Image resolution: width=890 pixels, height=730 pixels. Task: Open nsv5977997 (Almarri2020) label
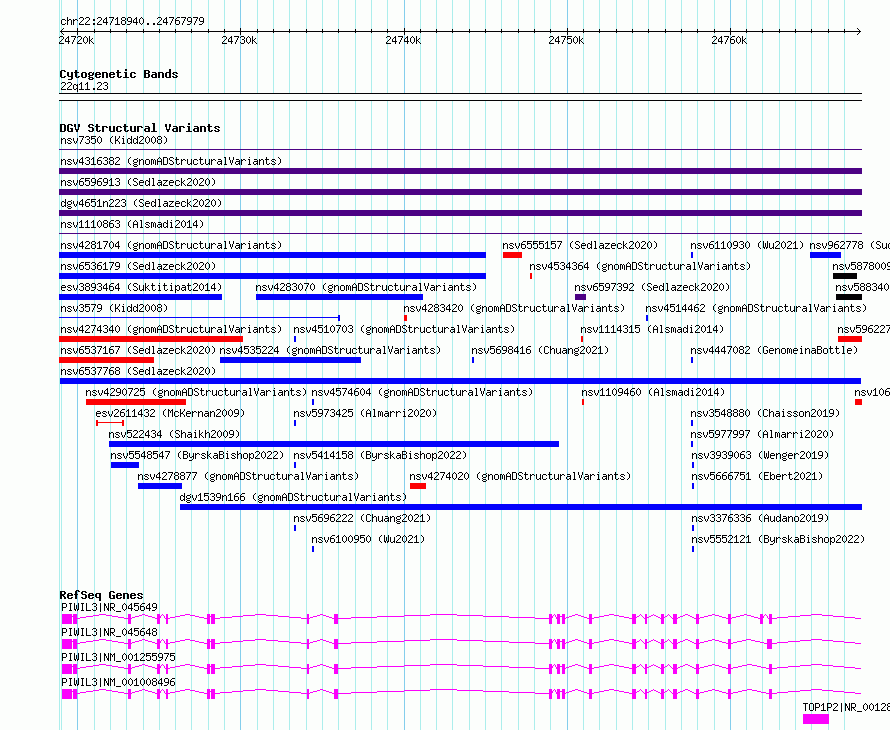click(x=762, y=434)
